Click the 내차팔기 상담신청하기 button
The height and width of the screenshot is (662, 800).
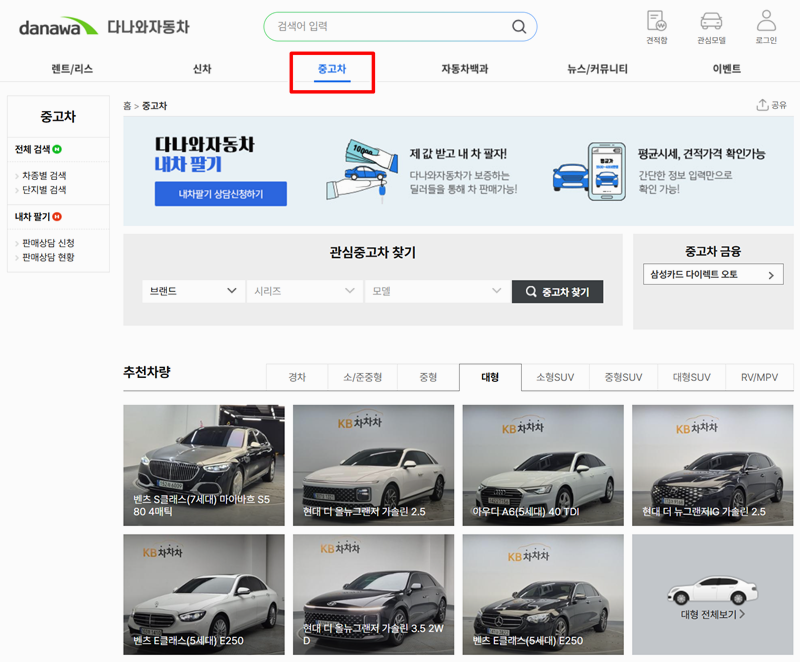click(x=220, y=194)
